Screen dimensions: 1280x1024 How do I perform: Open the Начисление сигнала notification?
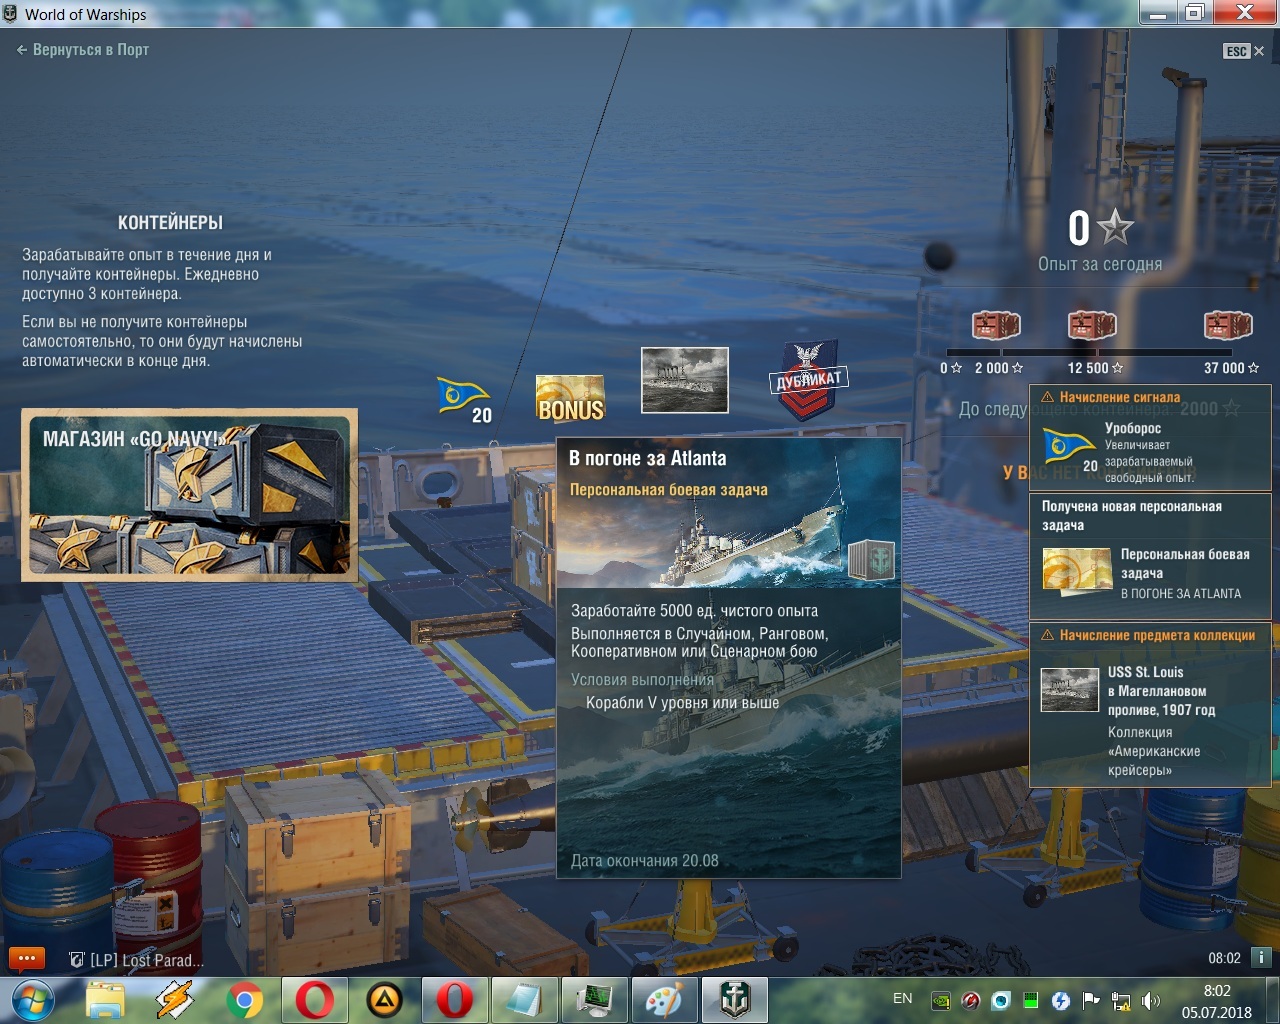click(x=1150, y=437)
